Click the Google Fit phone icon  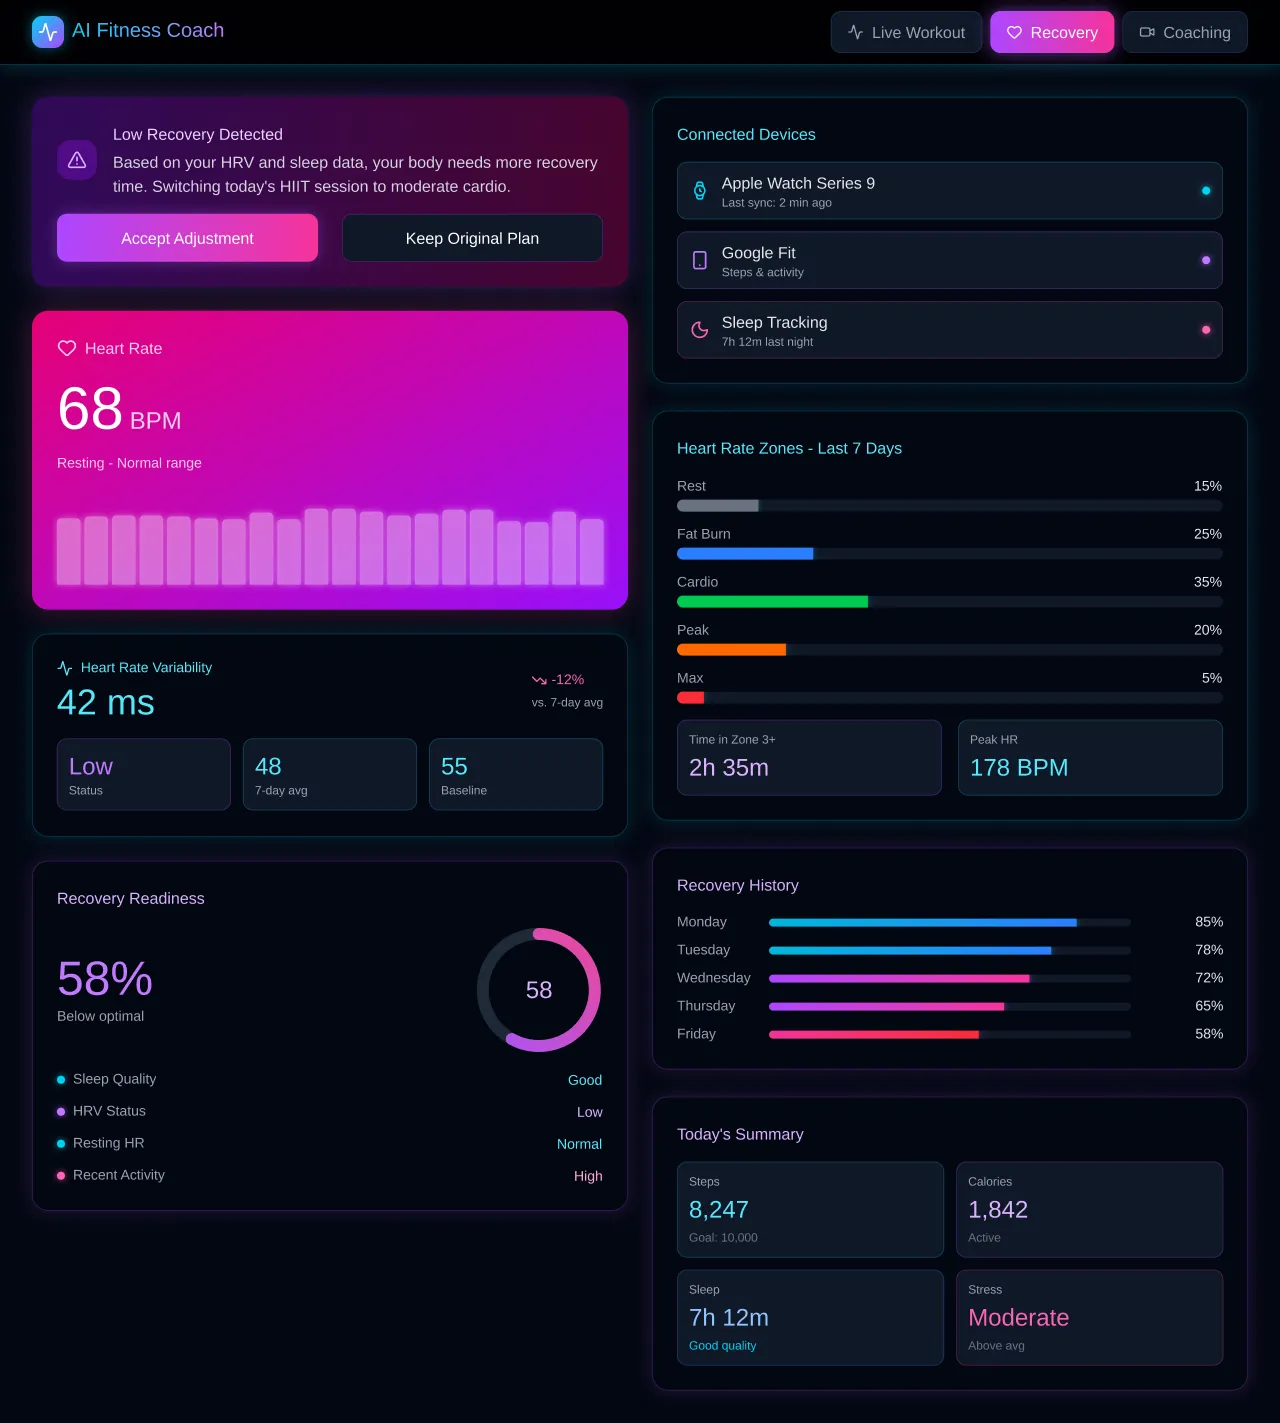(x=700, y=261)
